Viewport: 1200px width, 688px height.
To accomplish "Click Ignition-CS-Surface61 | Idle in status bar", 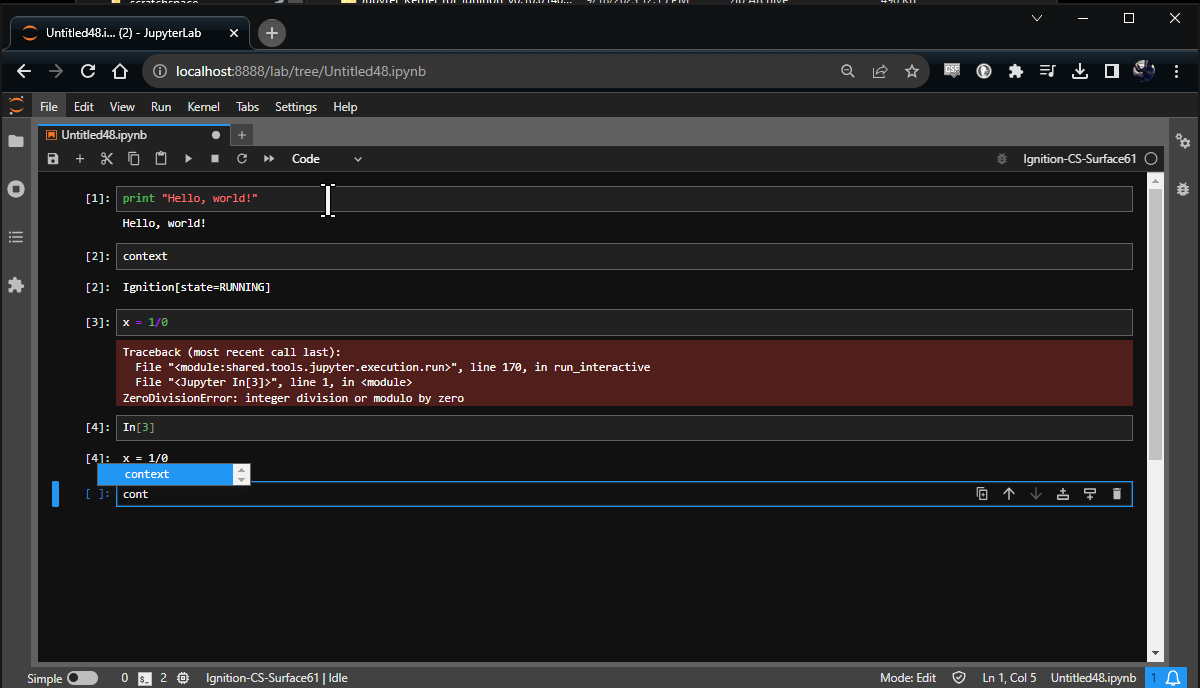I will pos(276,678).
